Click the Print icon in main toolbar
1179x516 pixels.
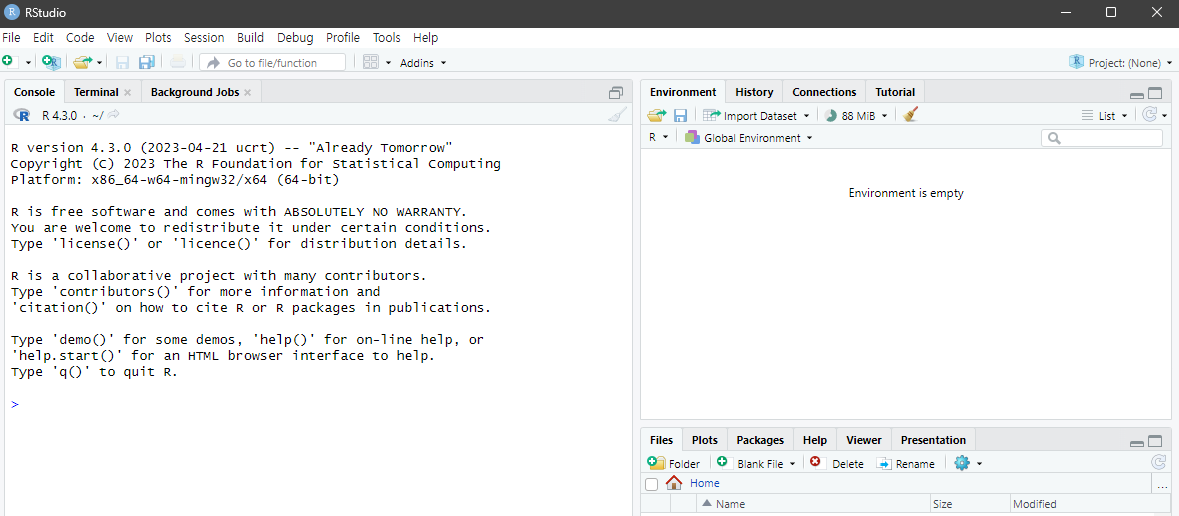[x=177, y=62]
